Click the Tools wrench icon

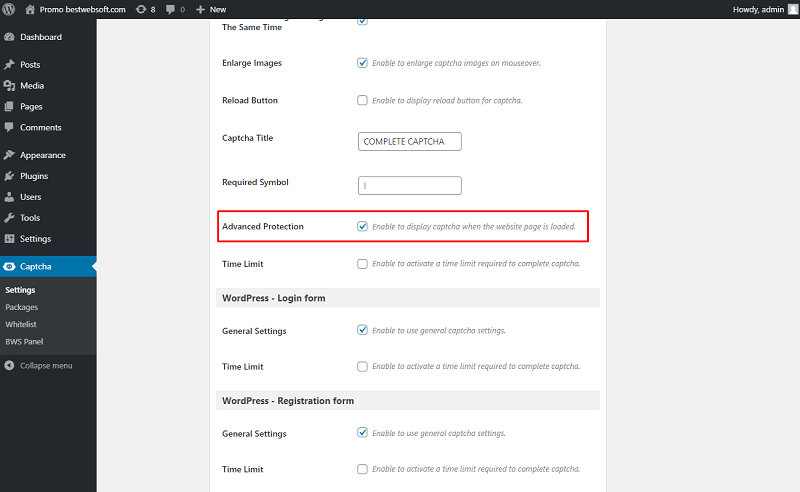click(9, 217)
